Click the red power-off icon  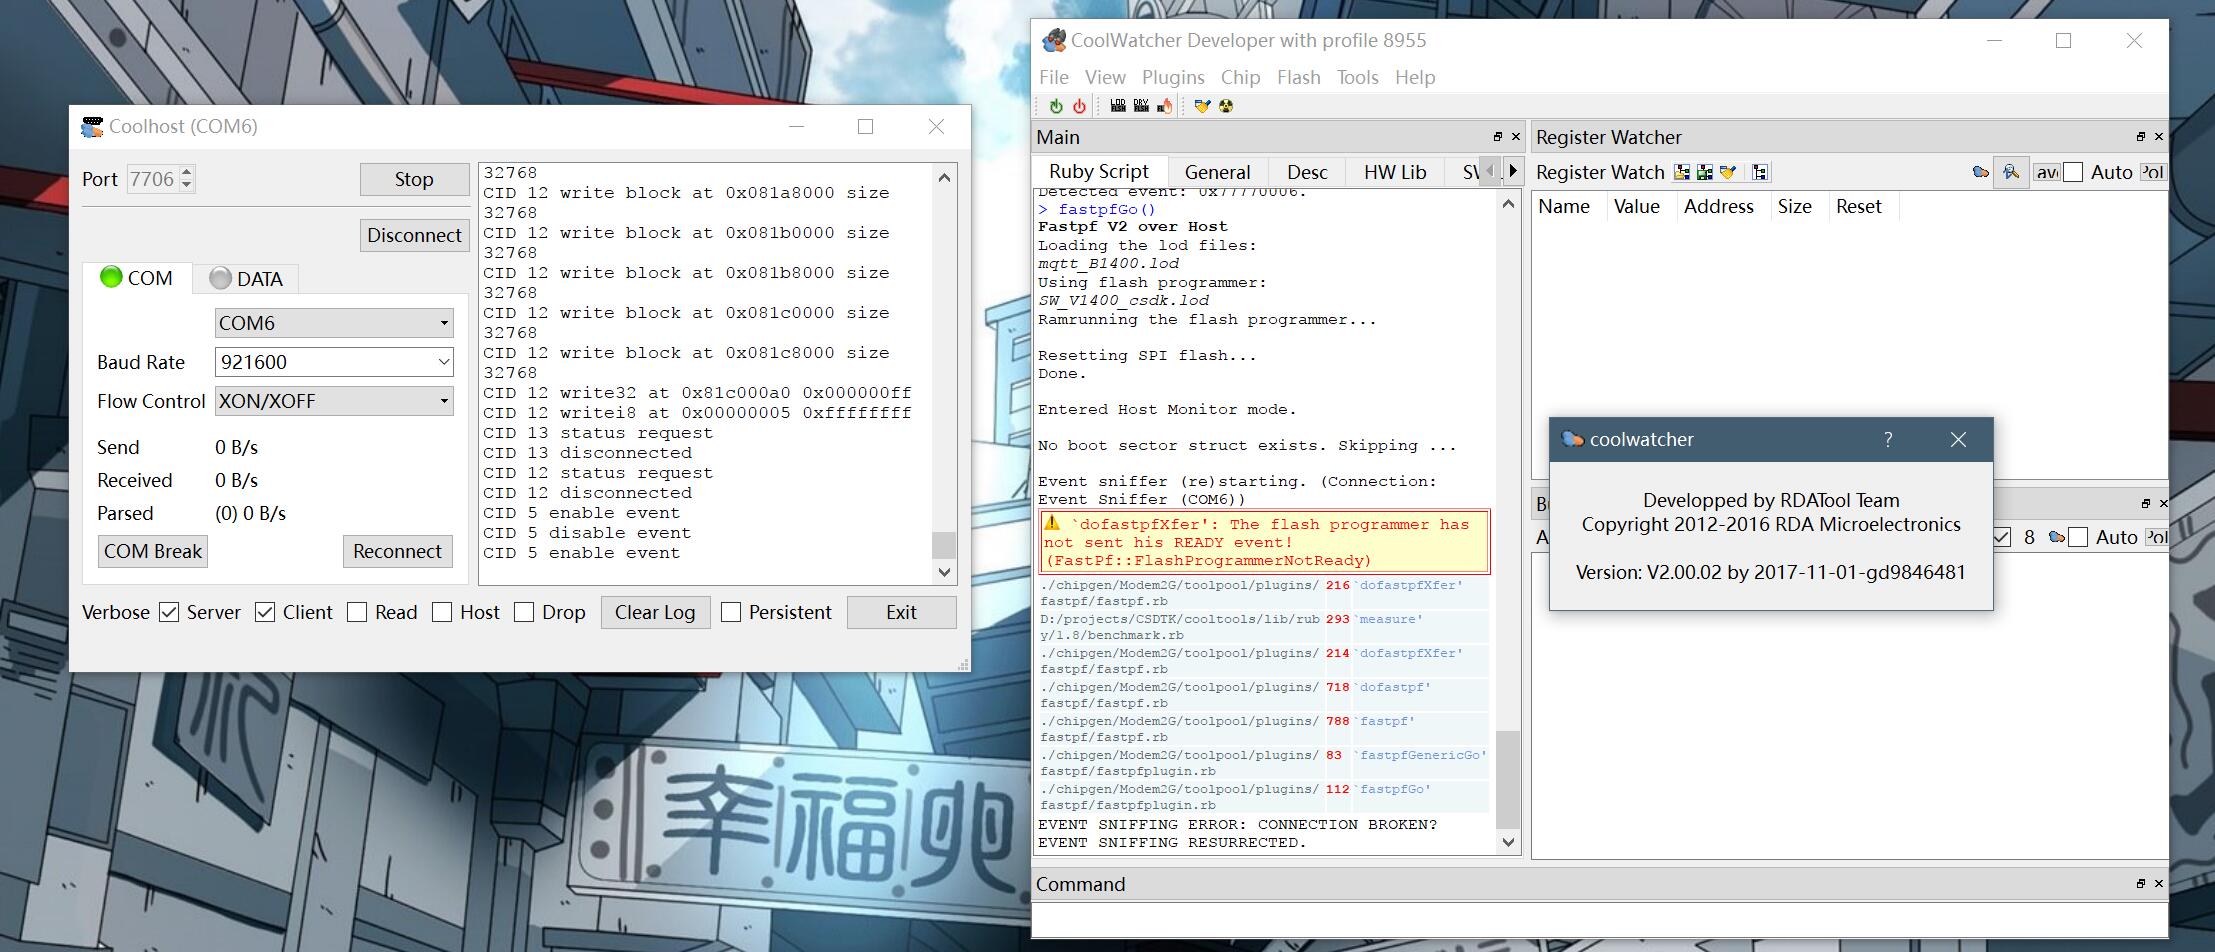pos(1079,105)
